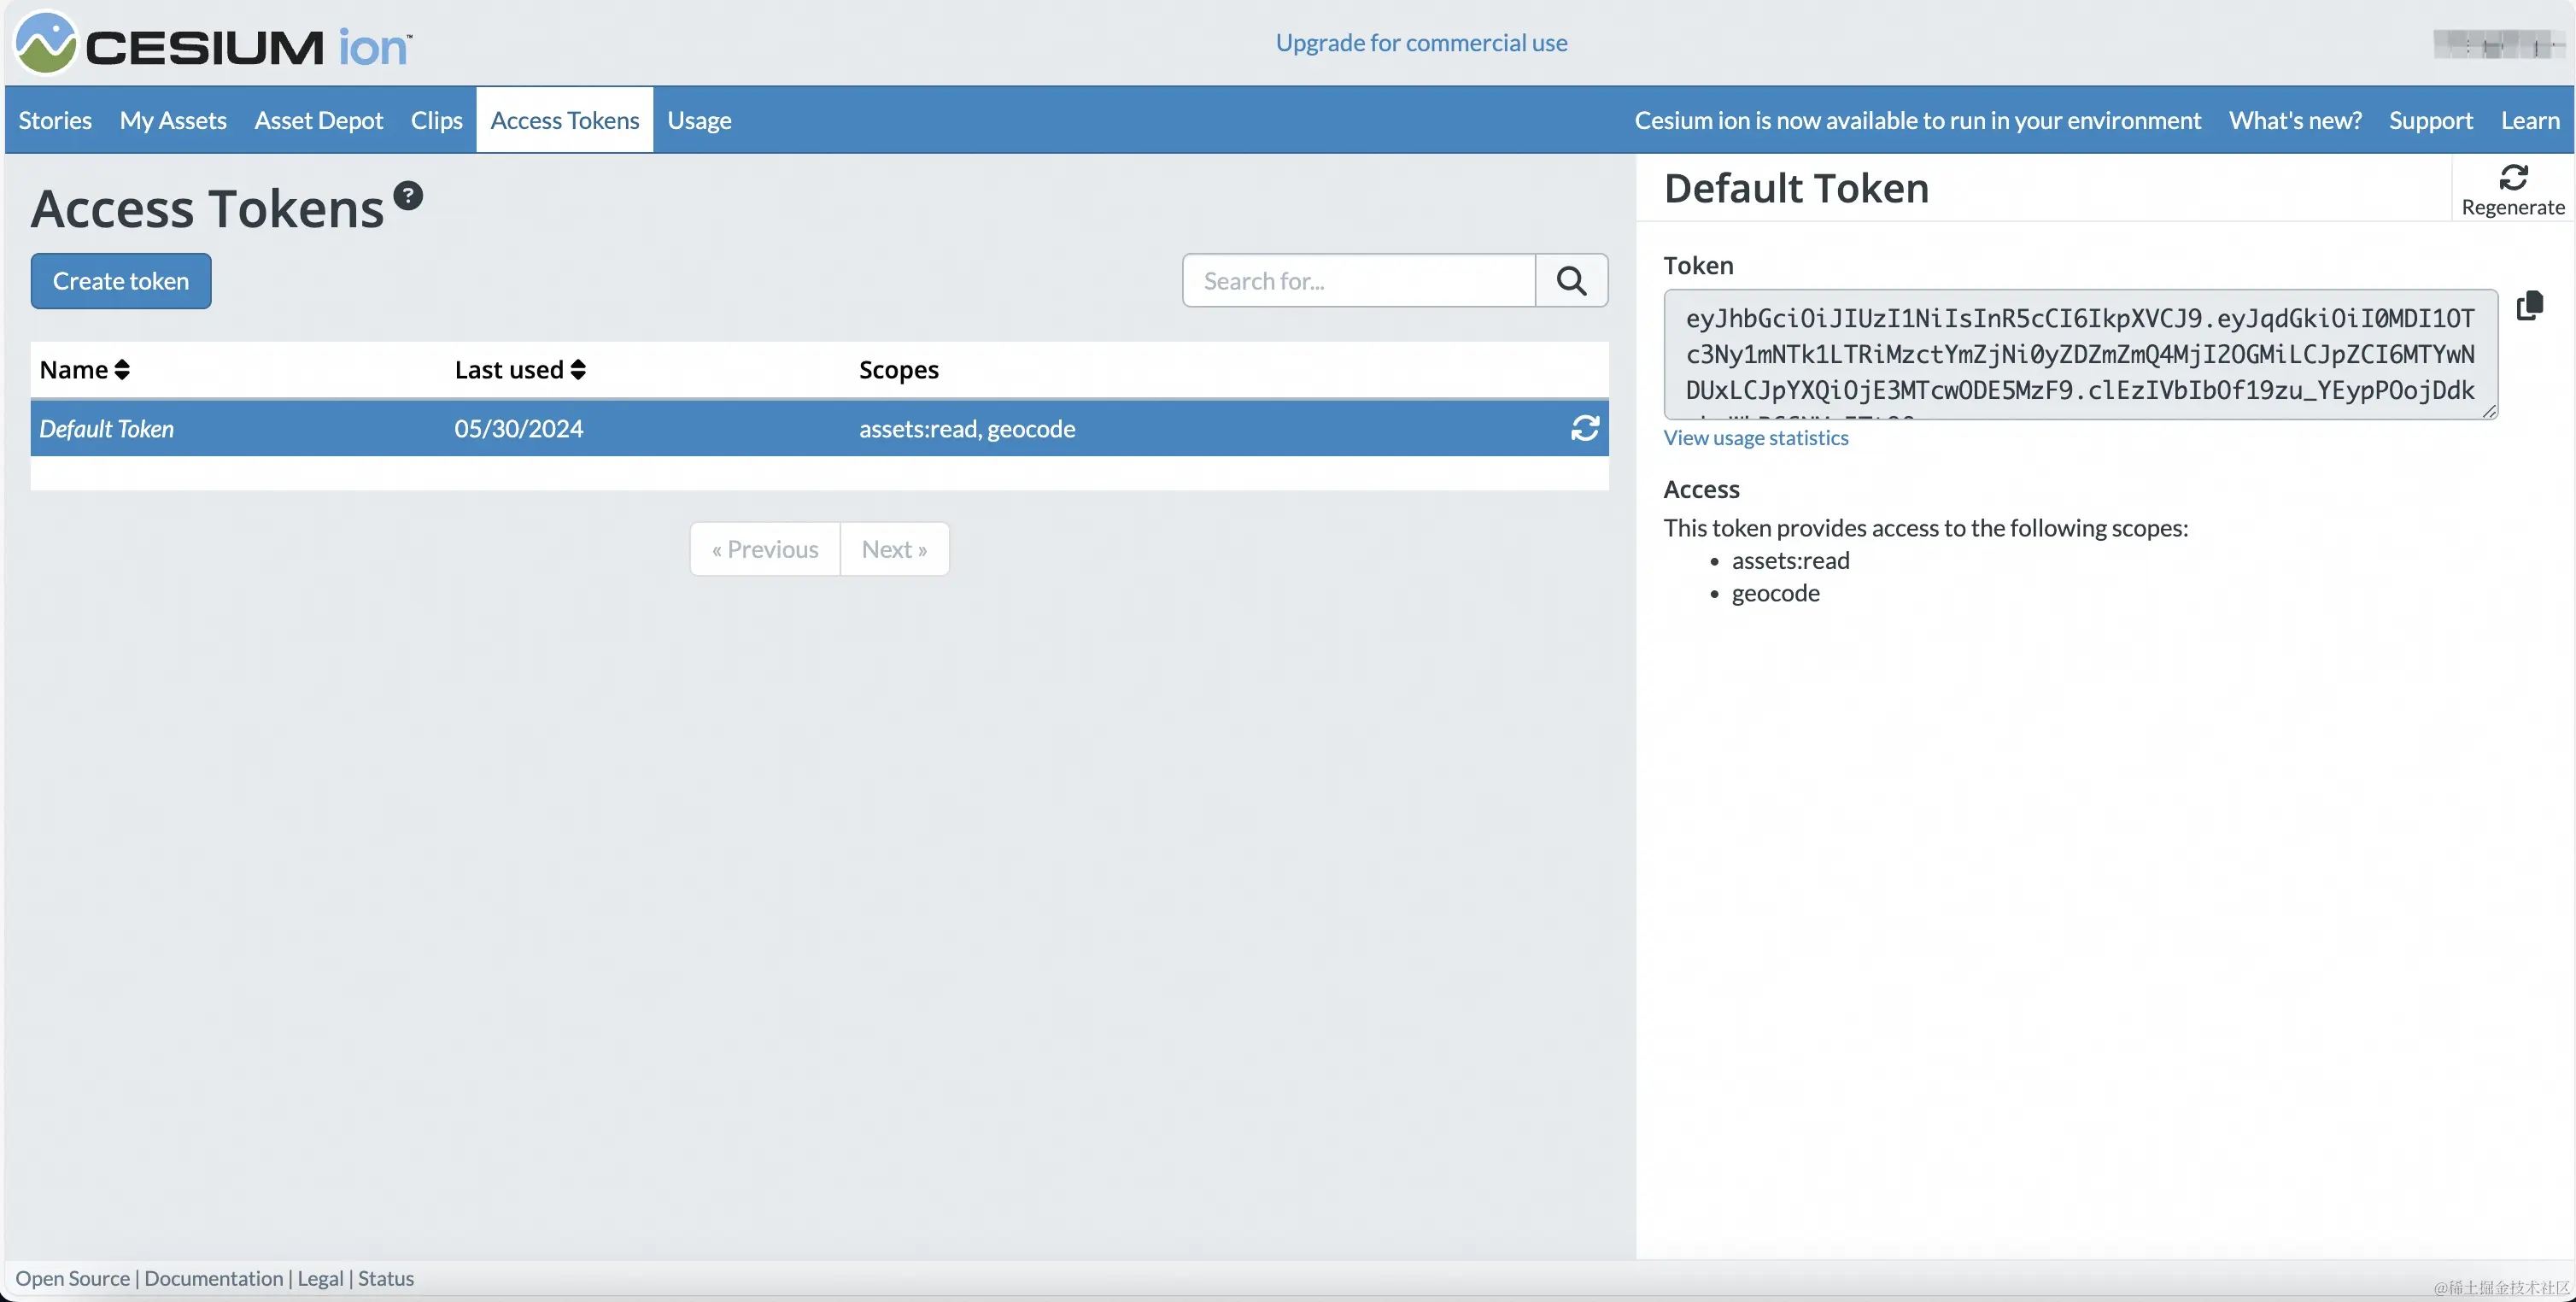Viewport: 2576px width, 1302px height.
Task: Switch to My Assets tab
Action: (x=173, y=120)
